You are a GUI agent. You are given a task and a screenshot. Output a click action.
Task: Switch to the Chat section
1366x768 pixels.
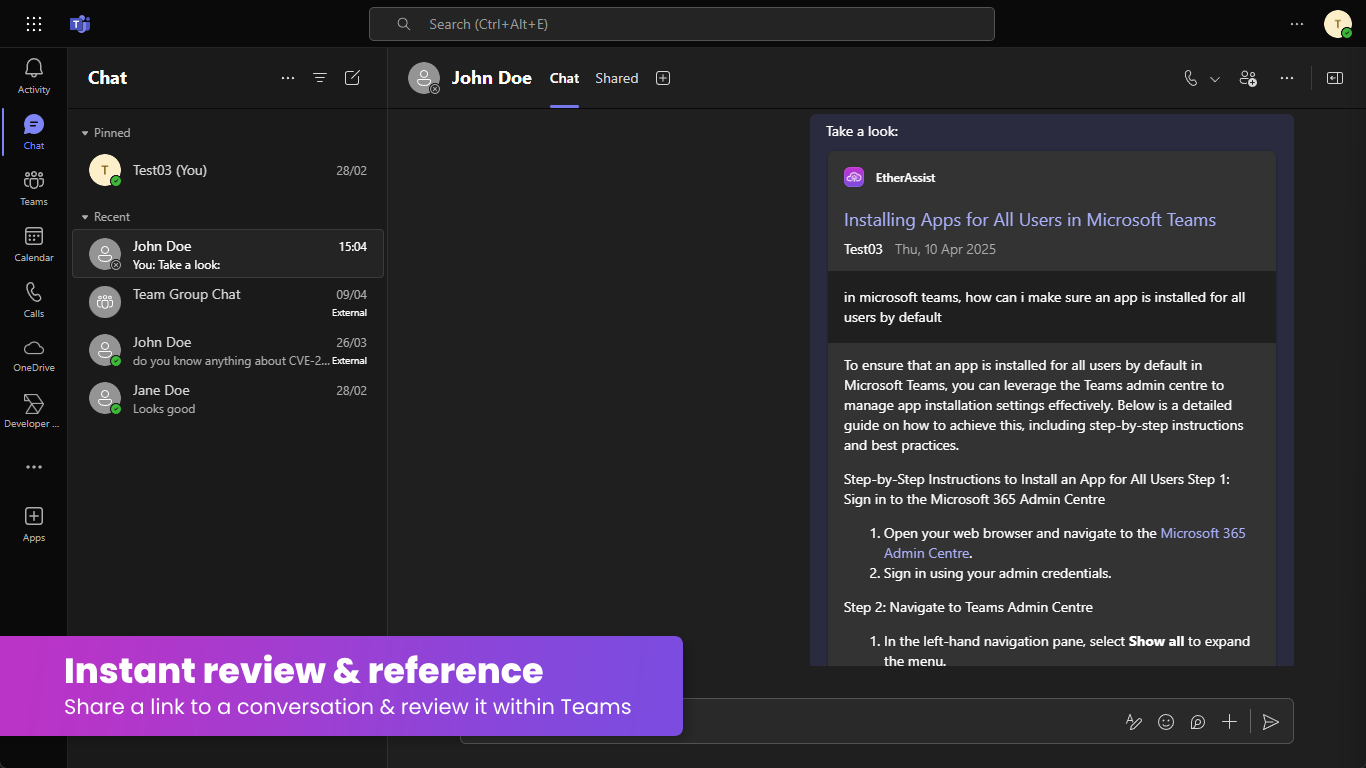pos(34,131)
